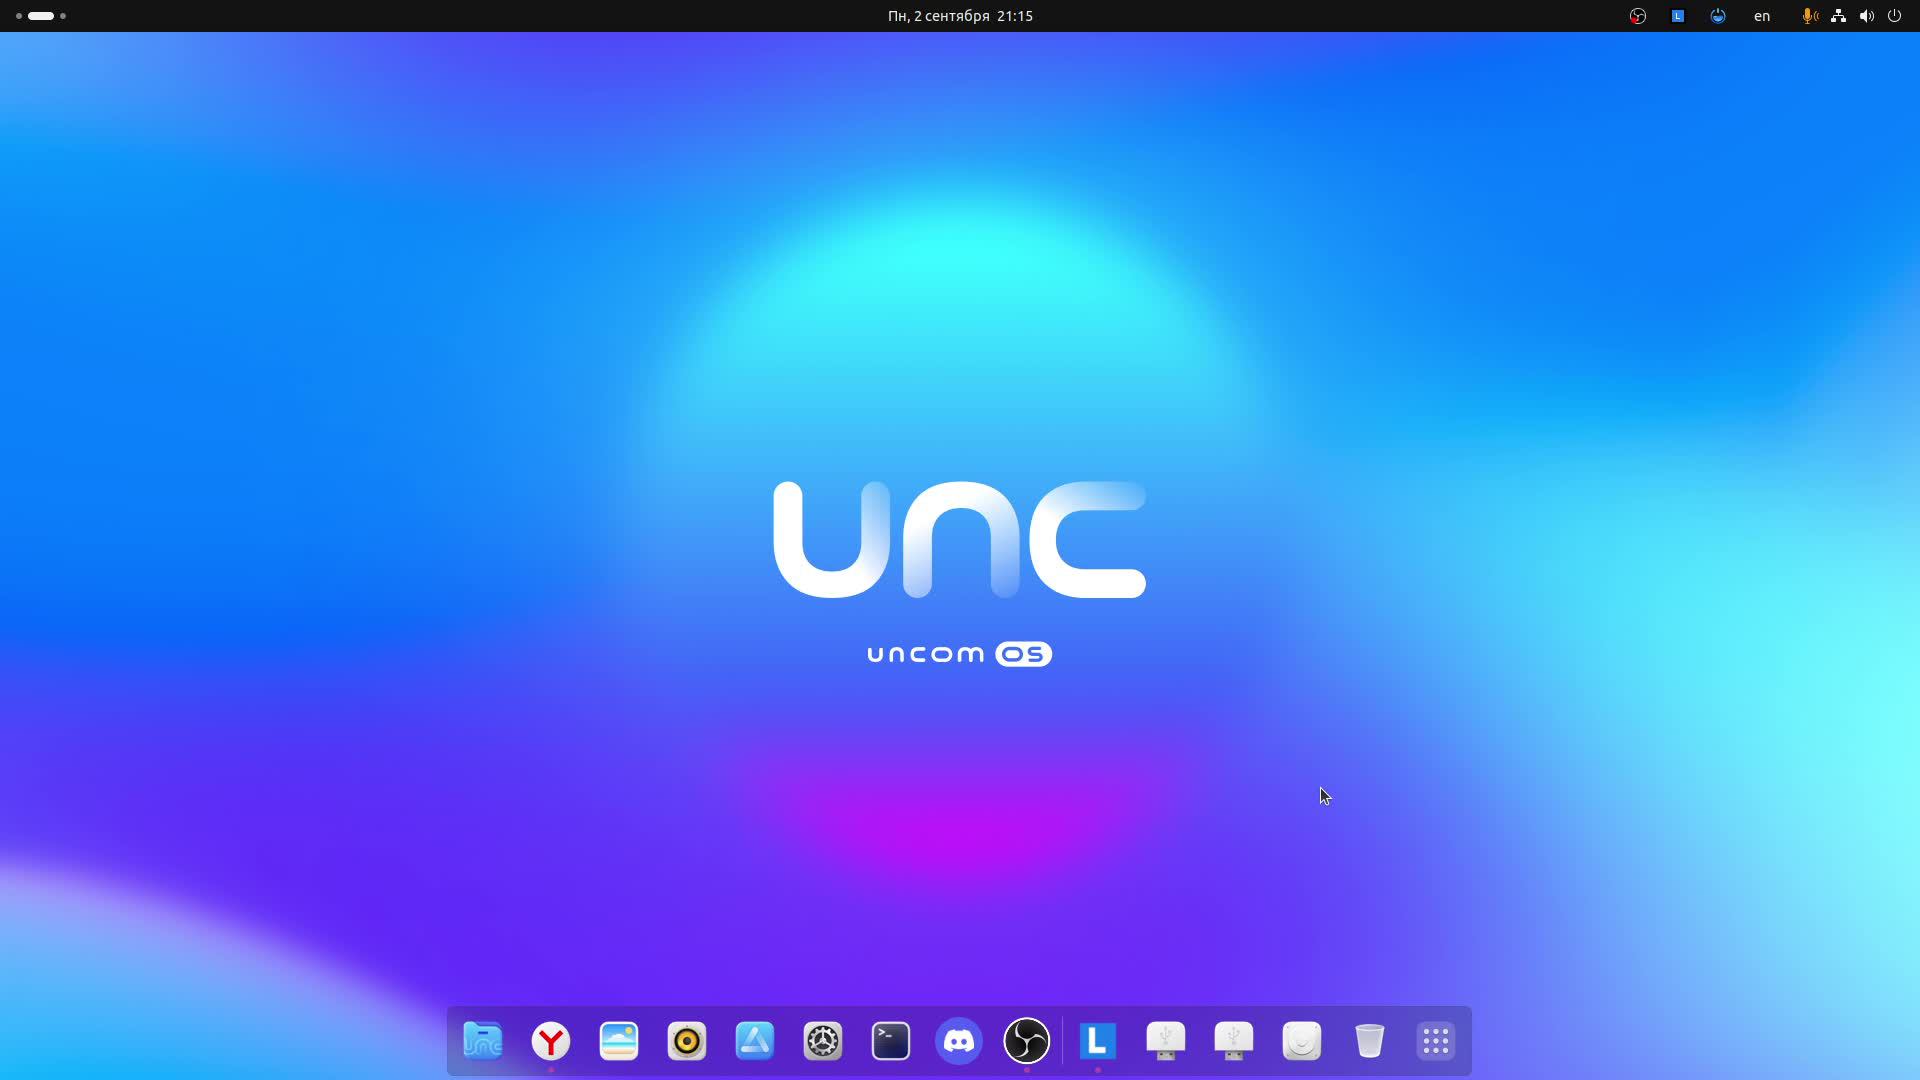Open the first USB drive icon
The image size is (1920, 1080).
click(1166, 1041)
